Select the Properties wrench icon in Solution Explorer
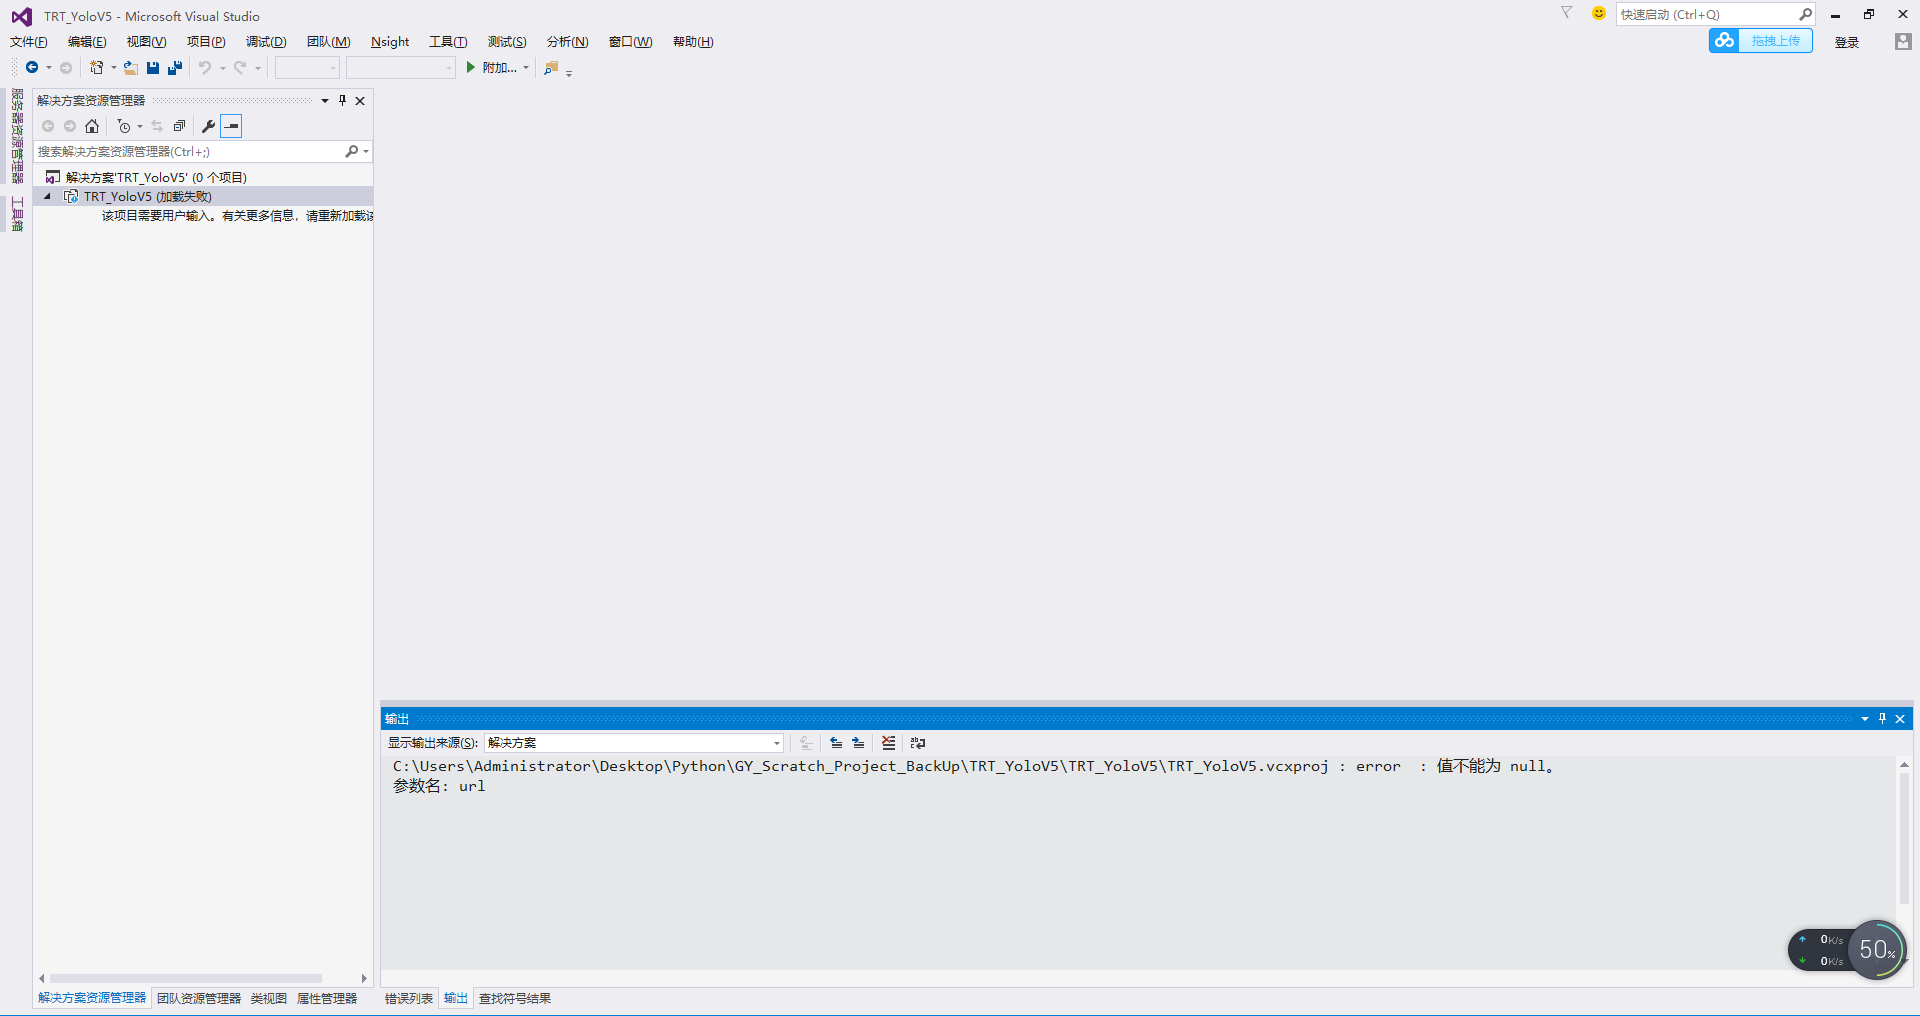This screenshot has height=1016, width=1920. click(x=207, y=126)
